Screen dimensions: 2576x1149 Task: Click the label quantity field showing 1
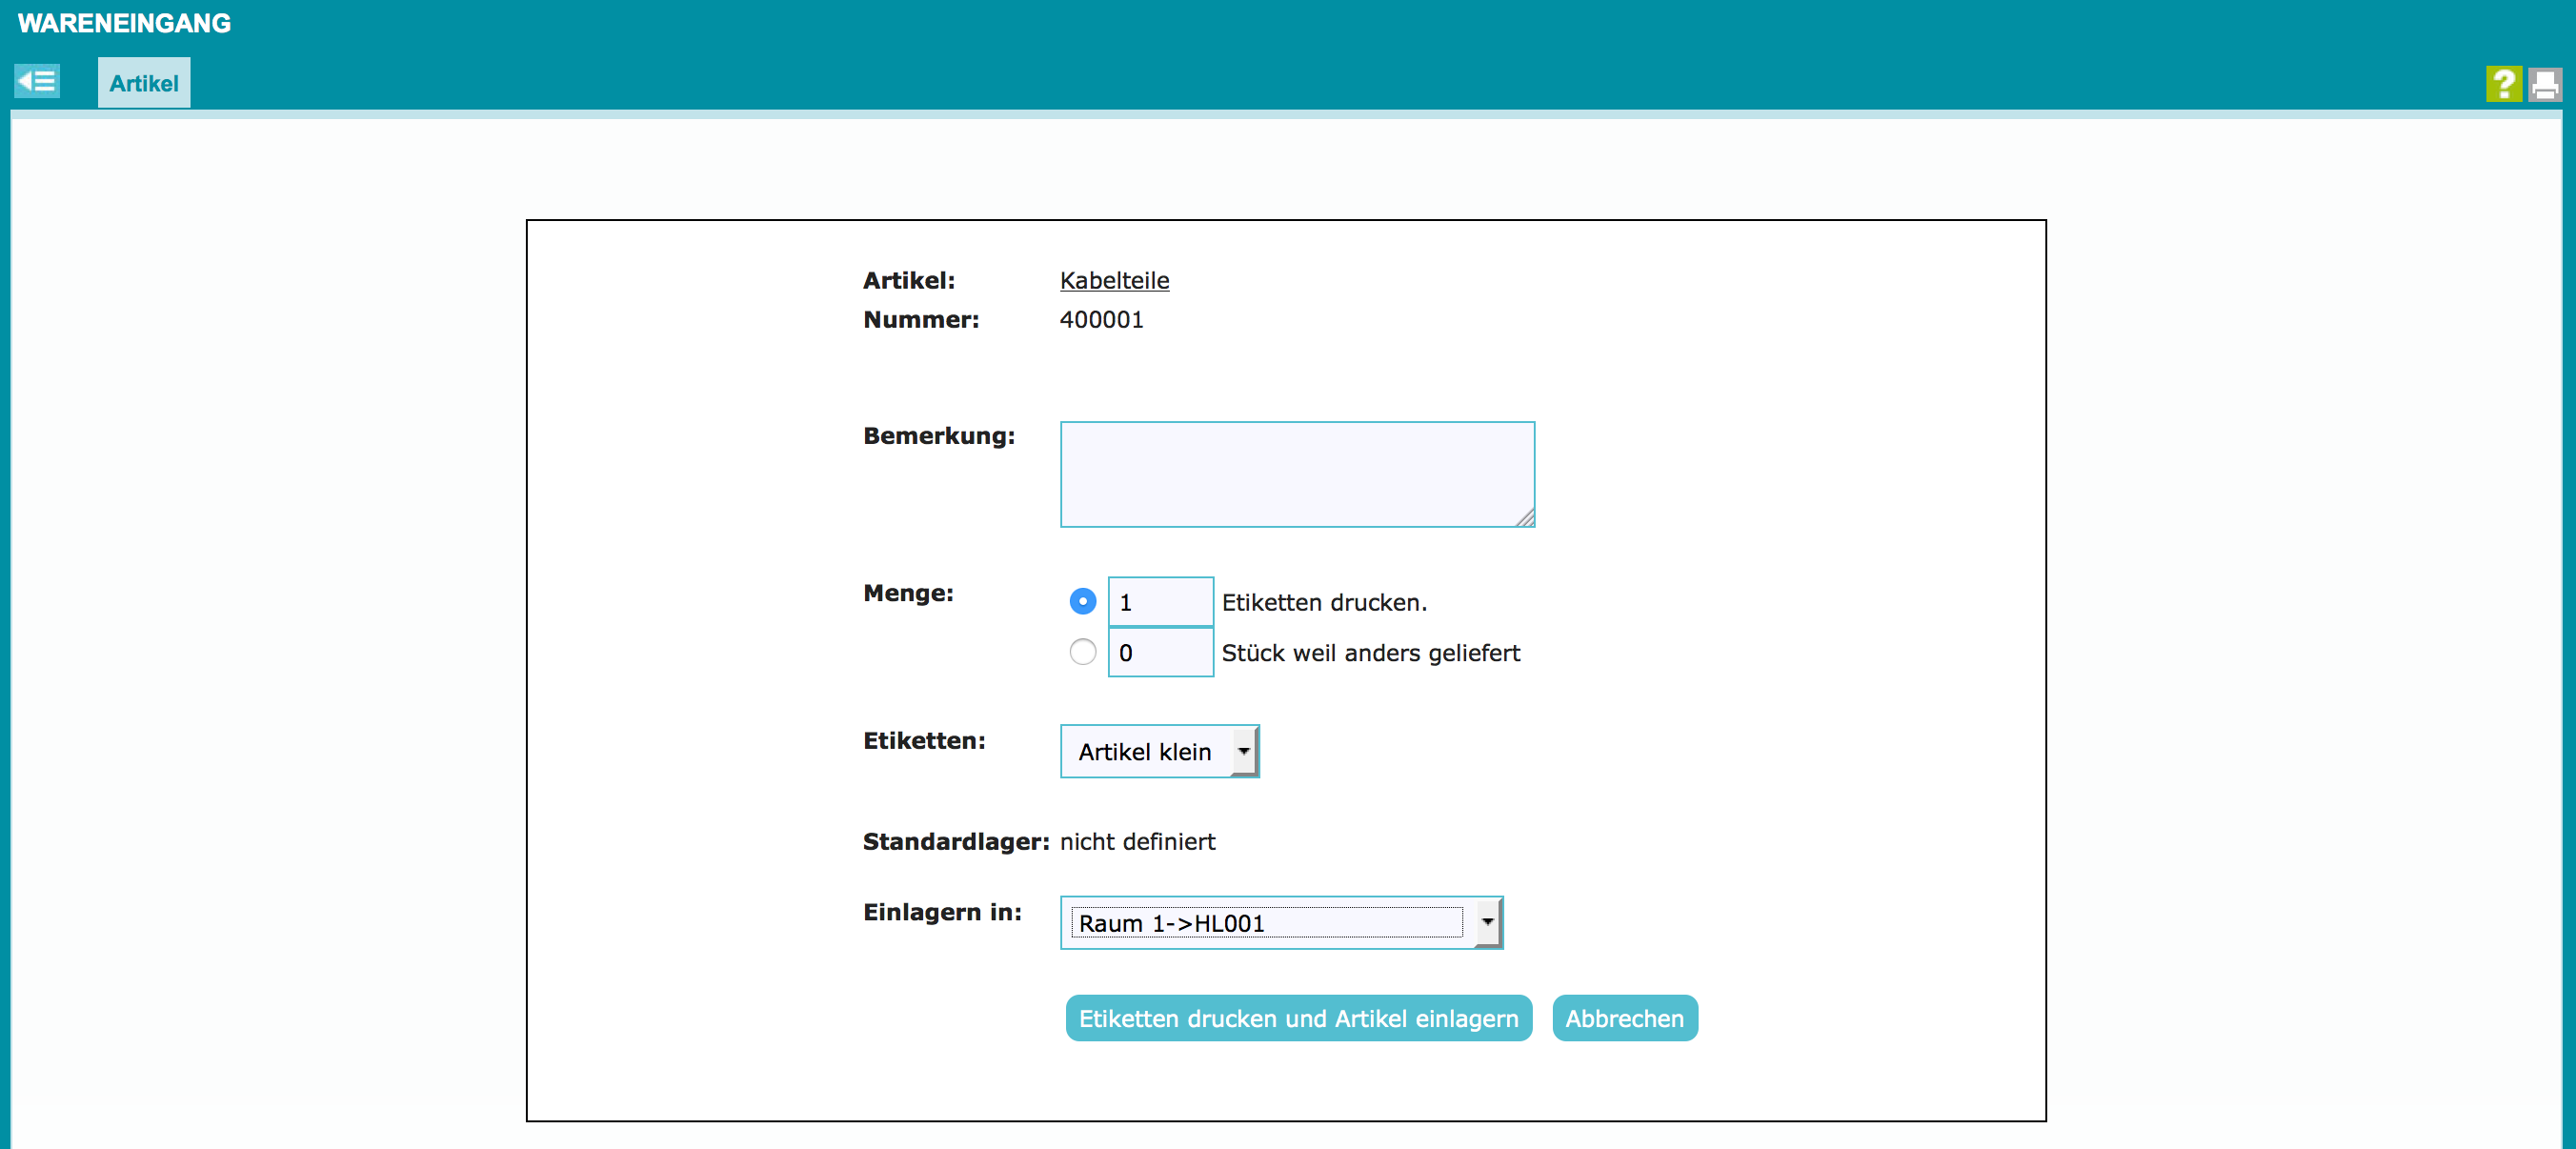click(x=1160, y=602)
